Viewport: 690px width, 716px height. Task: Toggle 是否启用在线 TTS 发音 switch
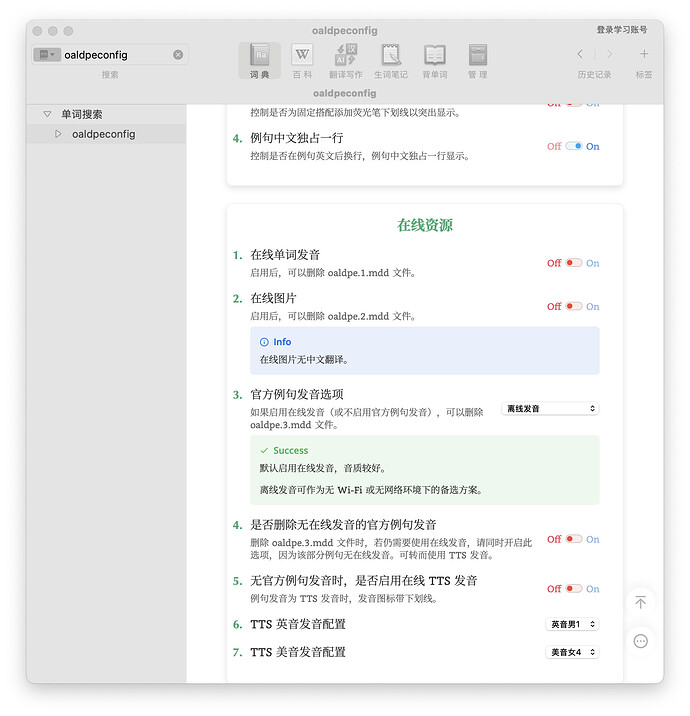click(x=574, y=588)
